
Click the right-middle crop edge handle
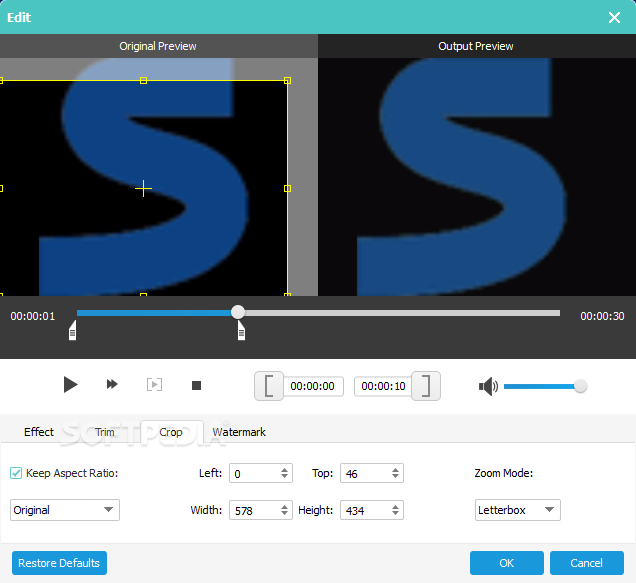[287, 189]
